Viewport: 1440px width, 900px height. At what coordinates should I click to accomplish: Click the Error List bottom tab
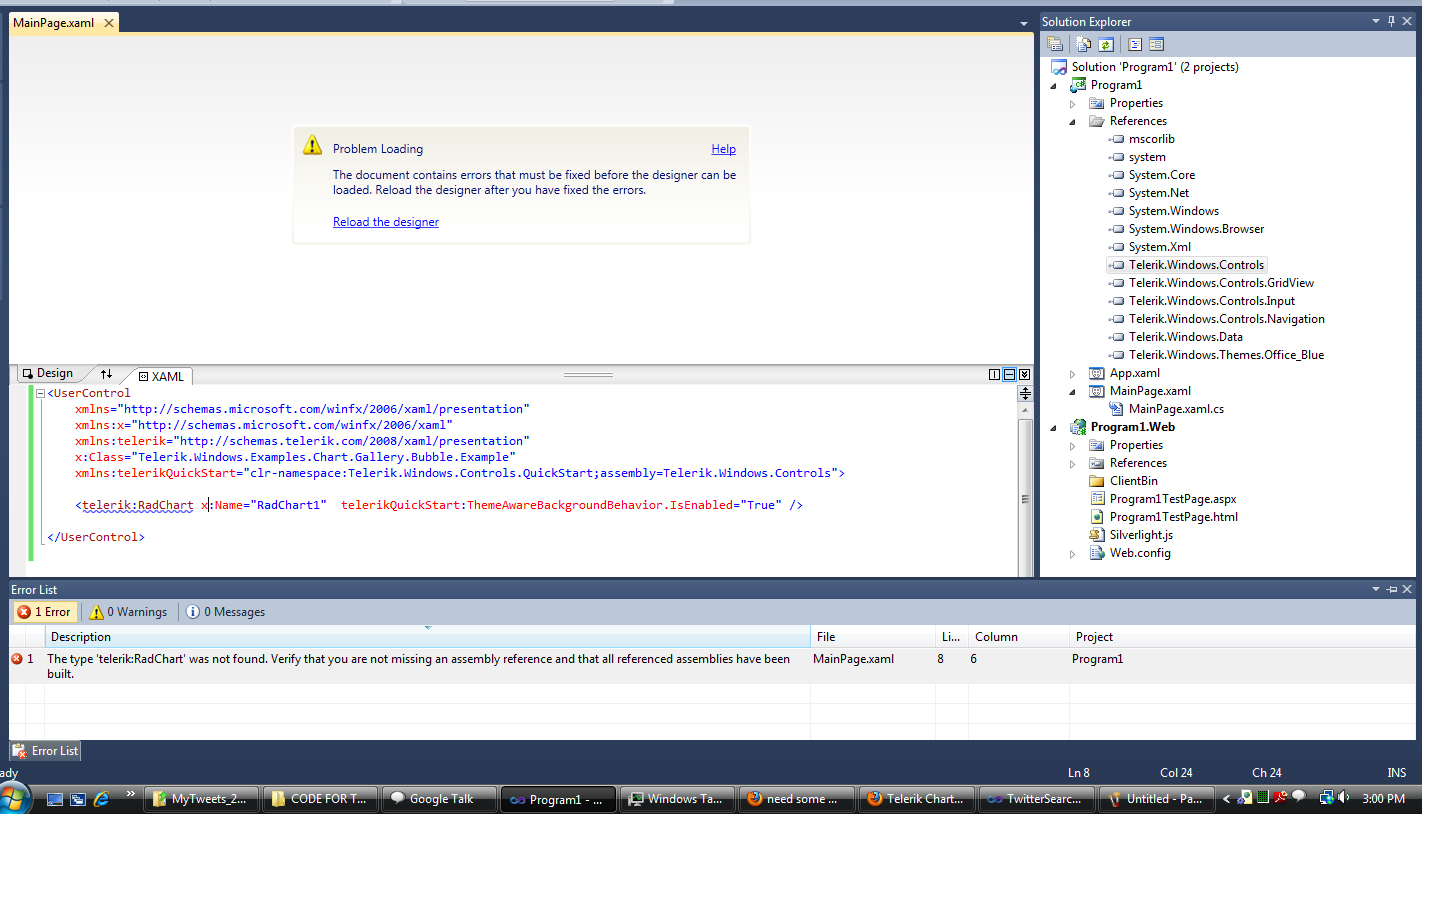(45, 751)
